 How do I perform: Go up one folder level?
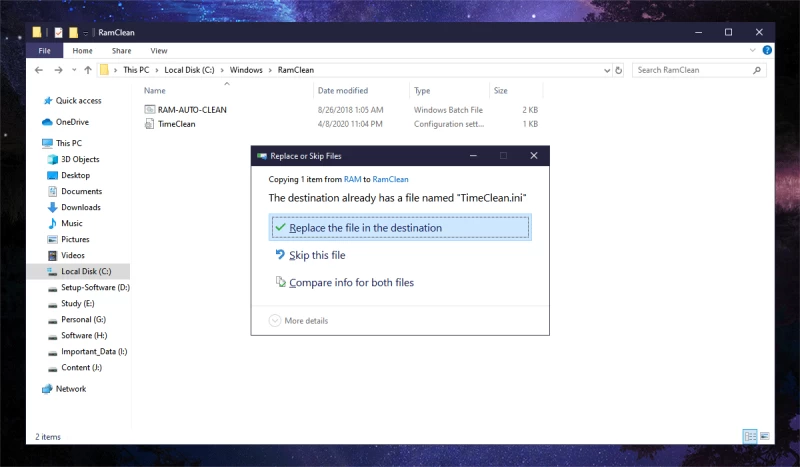coord(88,70)
